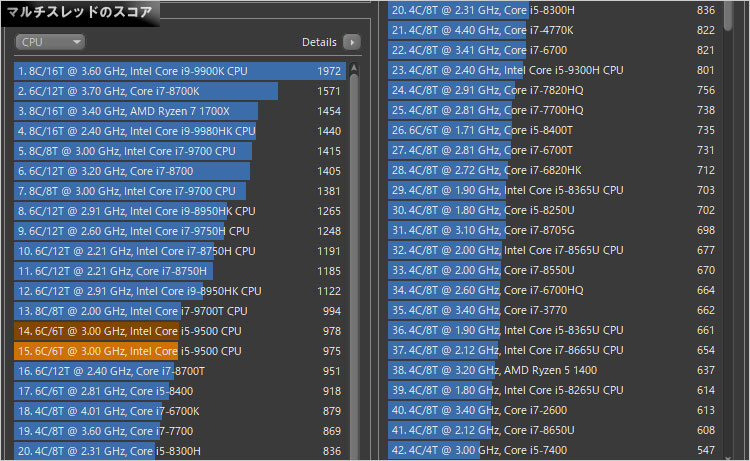Select row 18 Core i7-6700K
The image size is (750, 461).
pos(180,412)
